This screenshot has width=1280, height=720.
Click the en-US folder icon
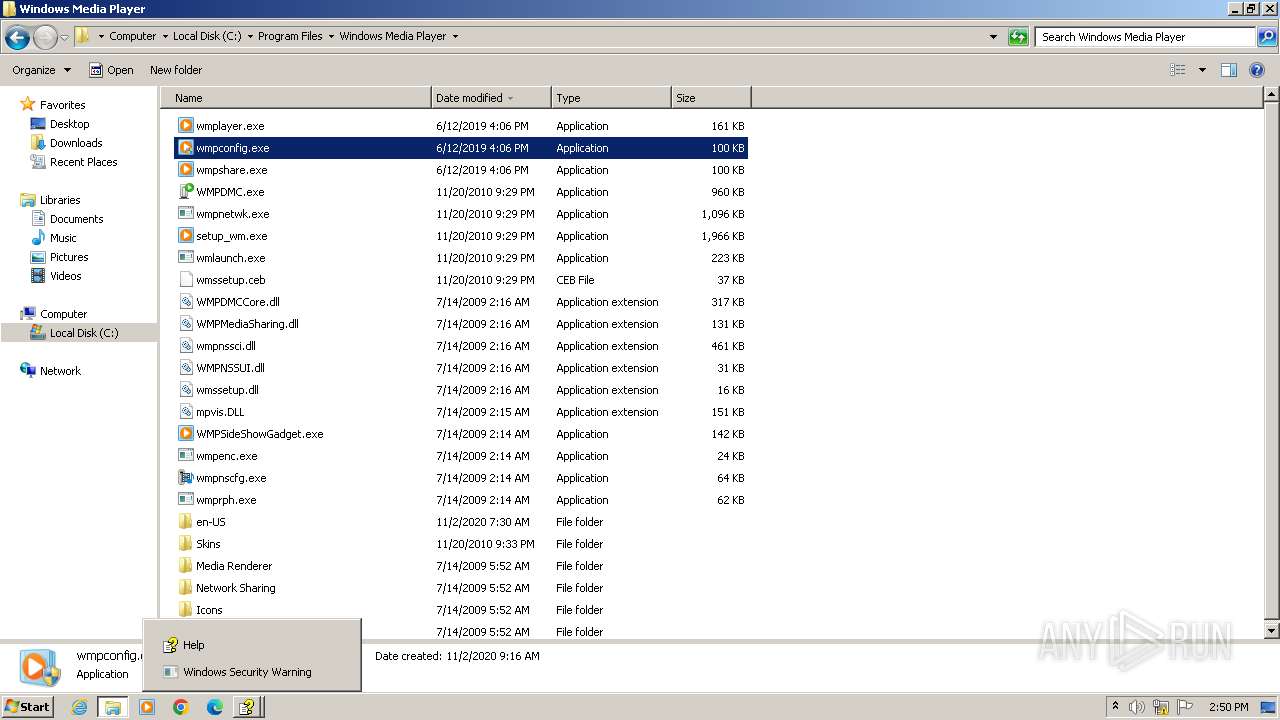click(185, 522)
